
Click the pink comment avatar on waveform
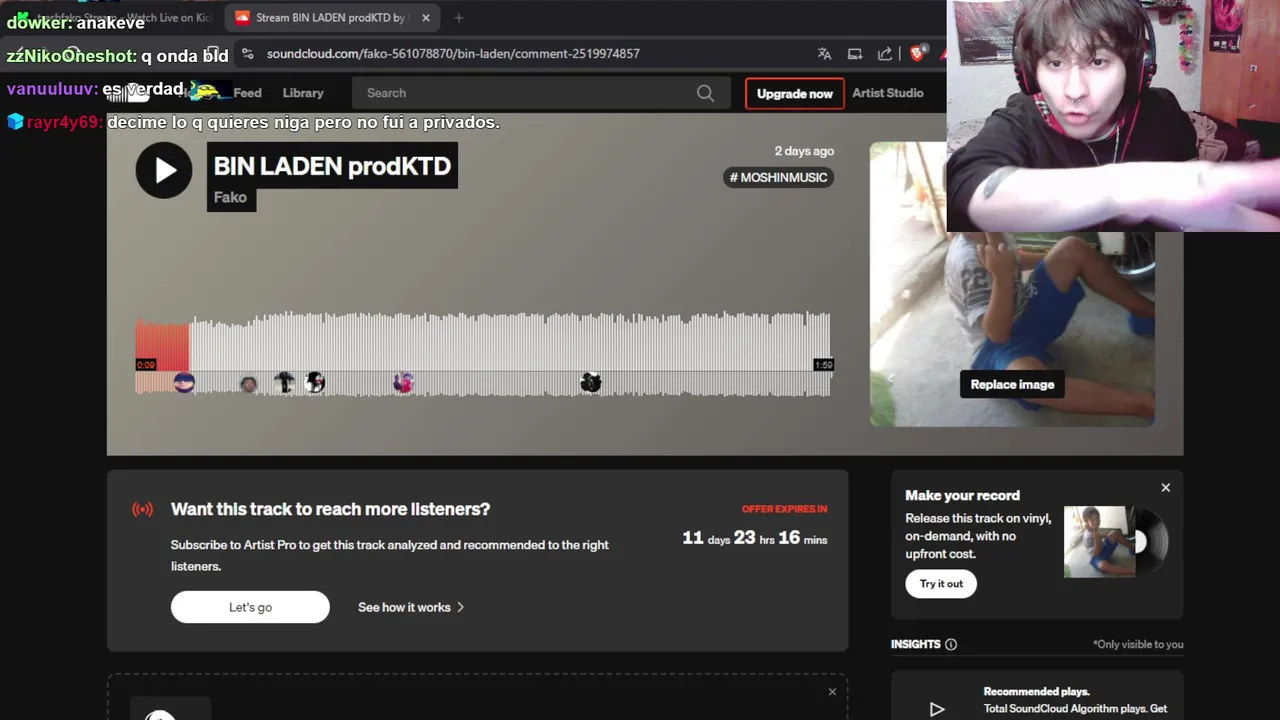404,382
